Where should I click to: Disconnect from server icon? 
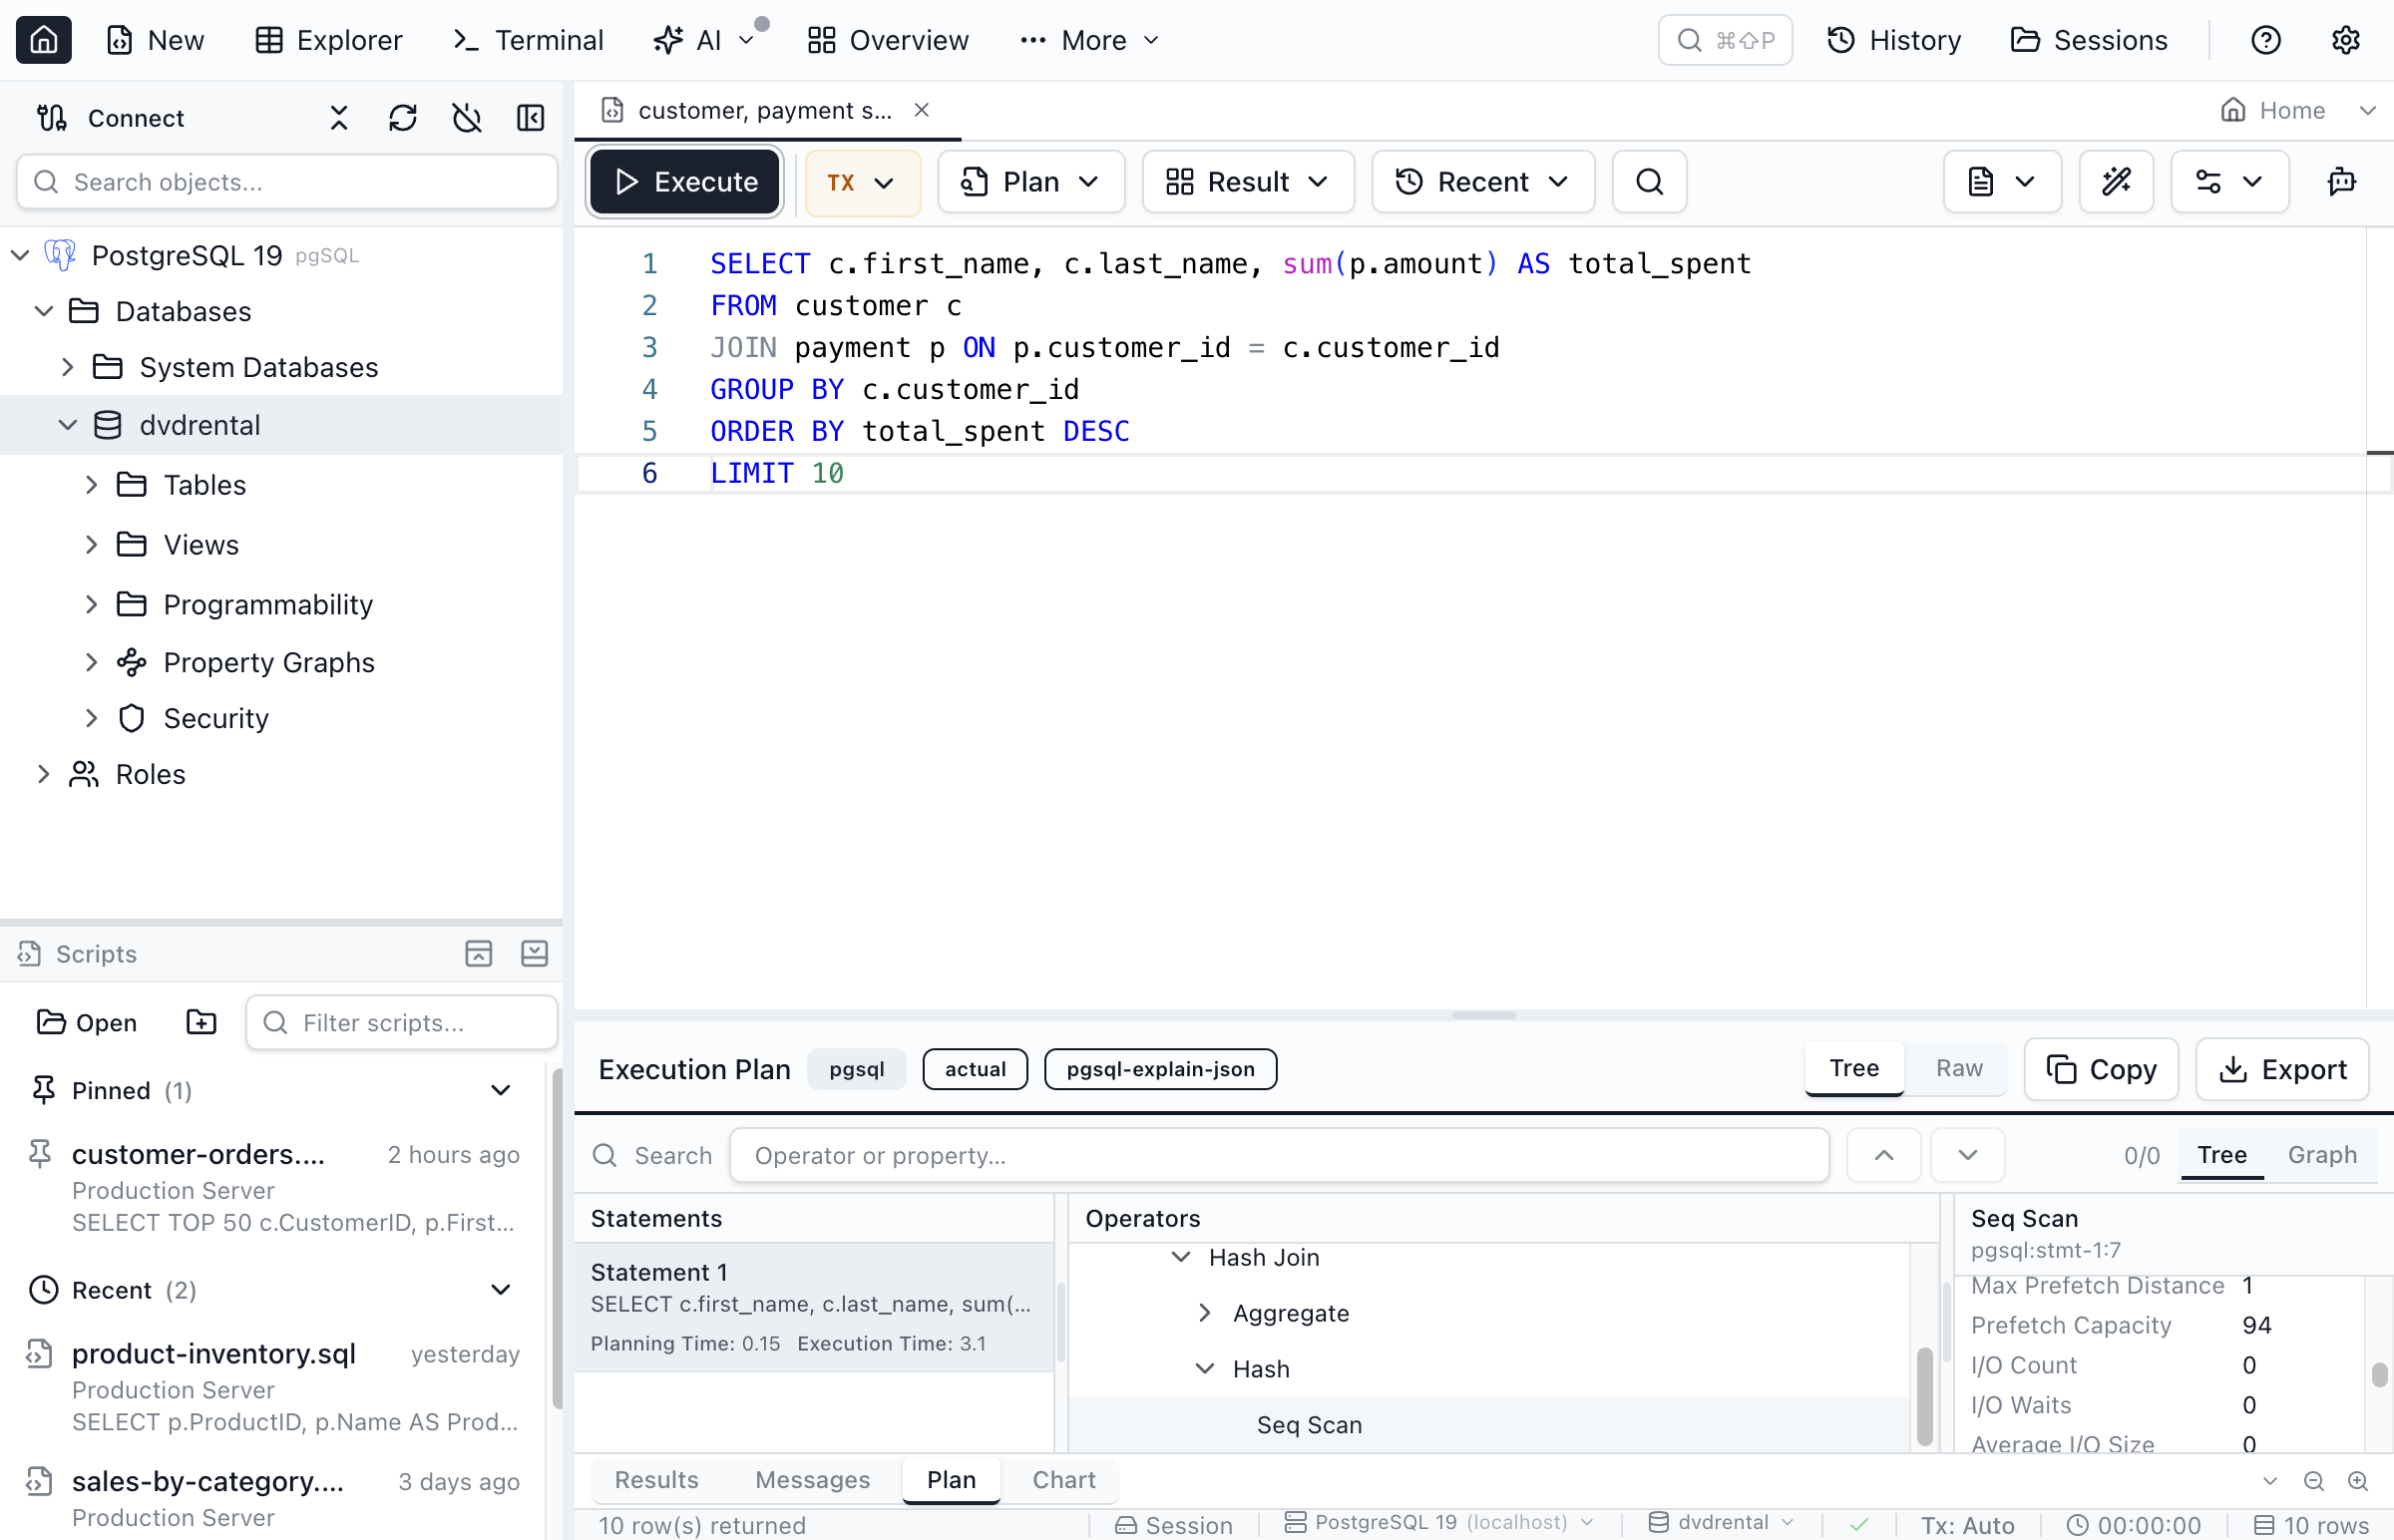pyautogui.click(x=467, y=118)
